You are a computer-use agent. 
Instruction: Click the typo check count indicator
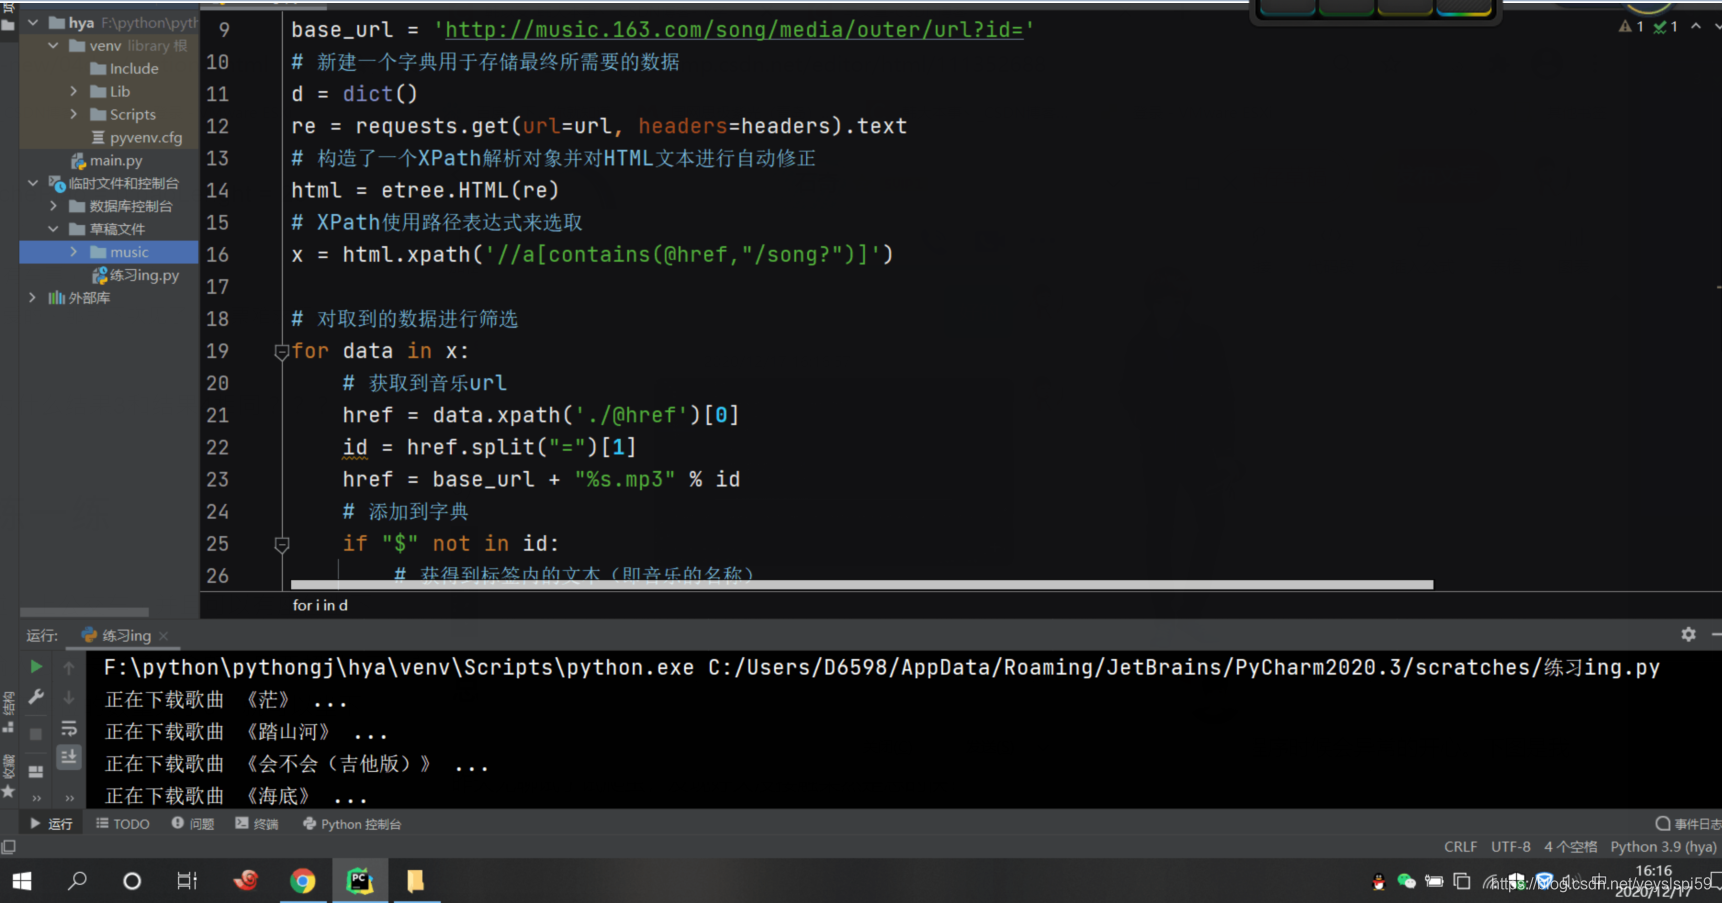tap(1665, 26)
